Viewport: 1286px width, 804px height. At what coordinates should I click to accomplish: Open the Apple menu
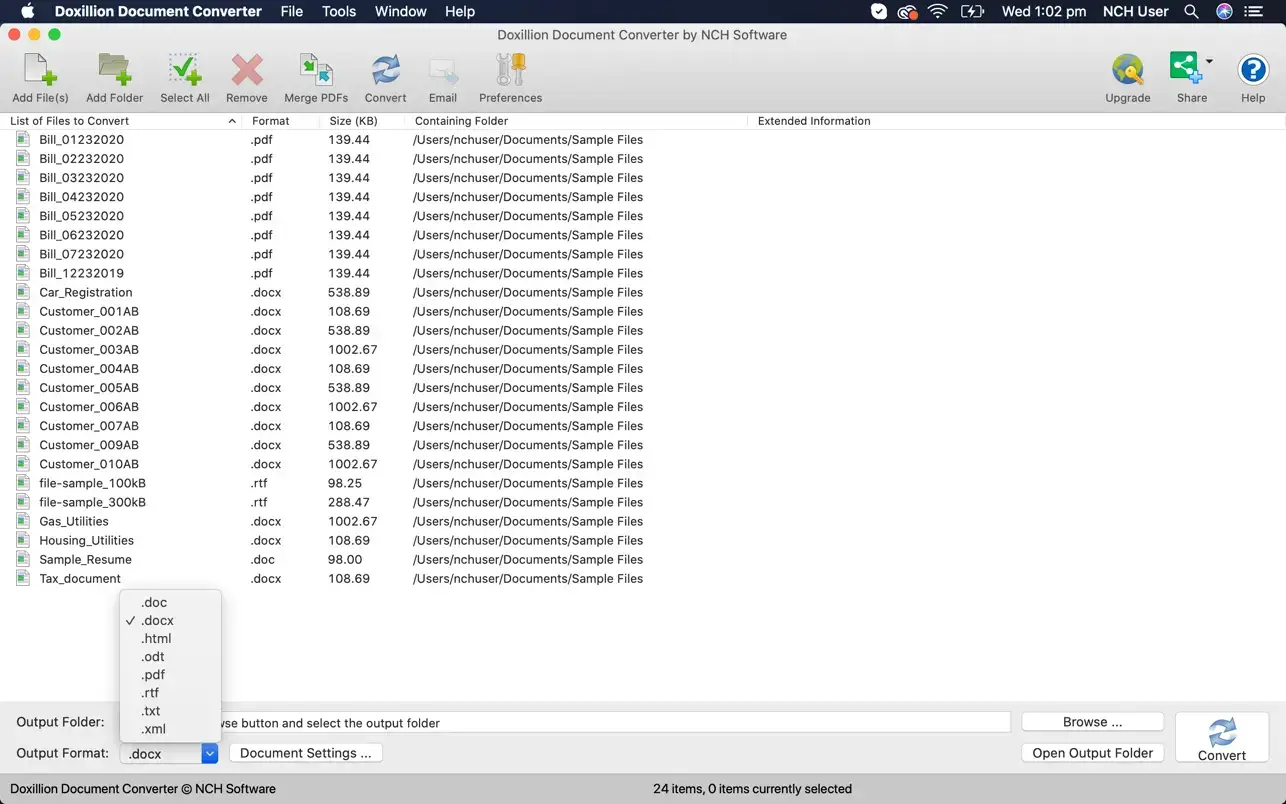coord(27,12)
